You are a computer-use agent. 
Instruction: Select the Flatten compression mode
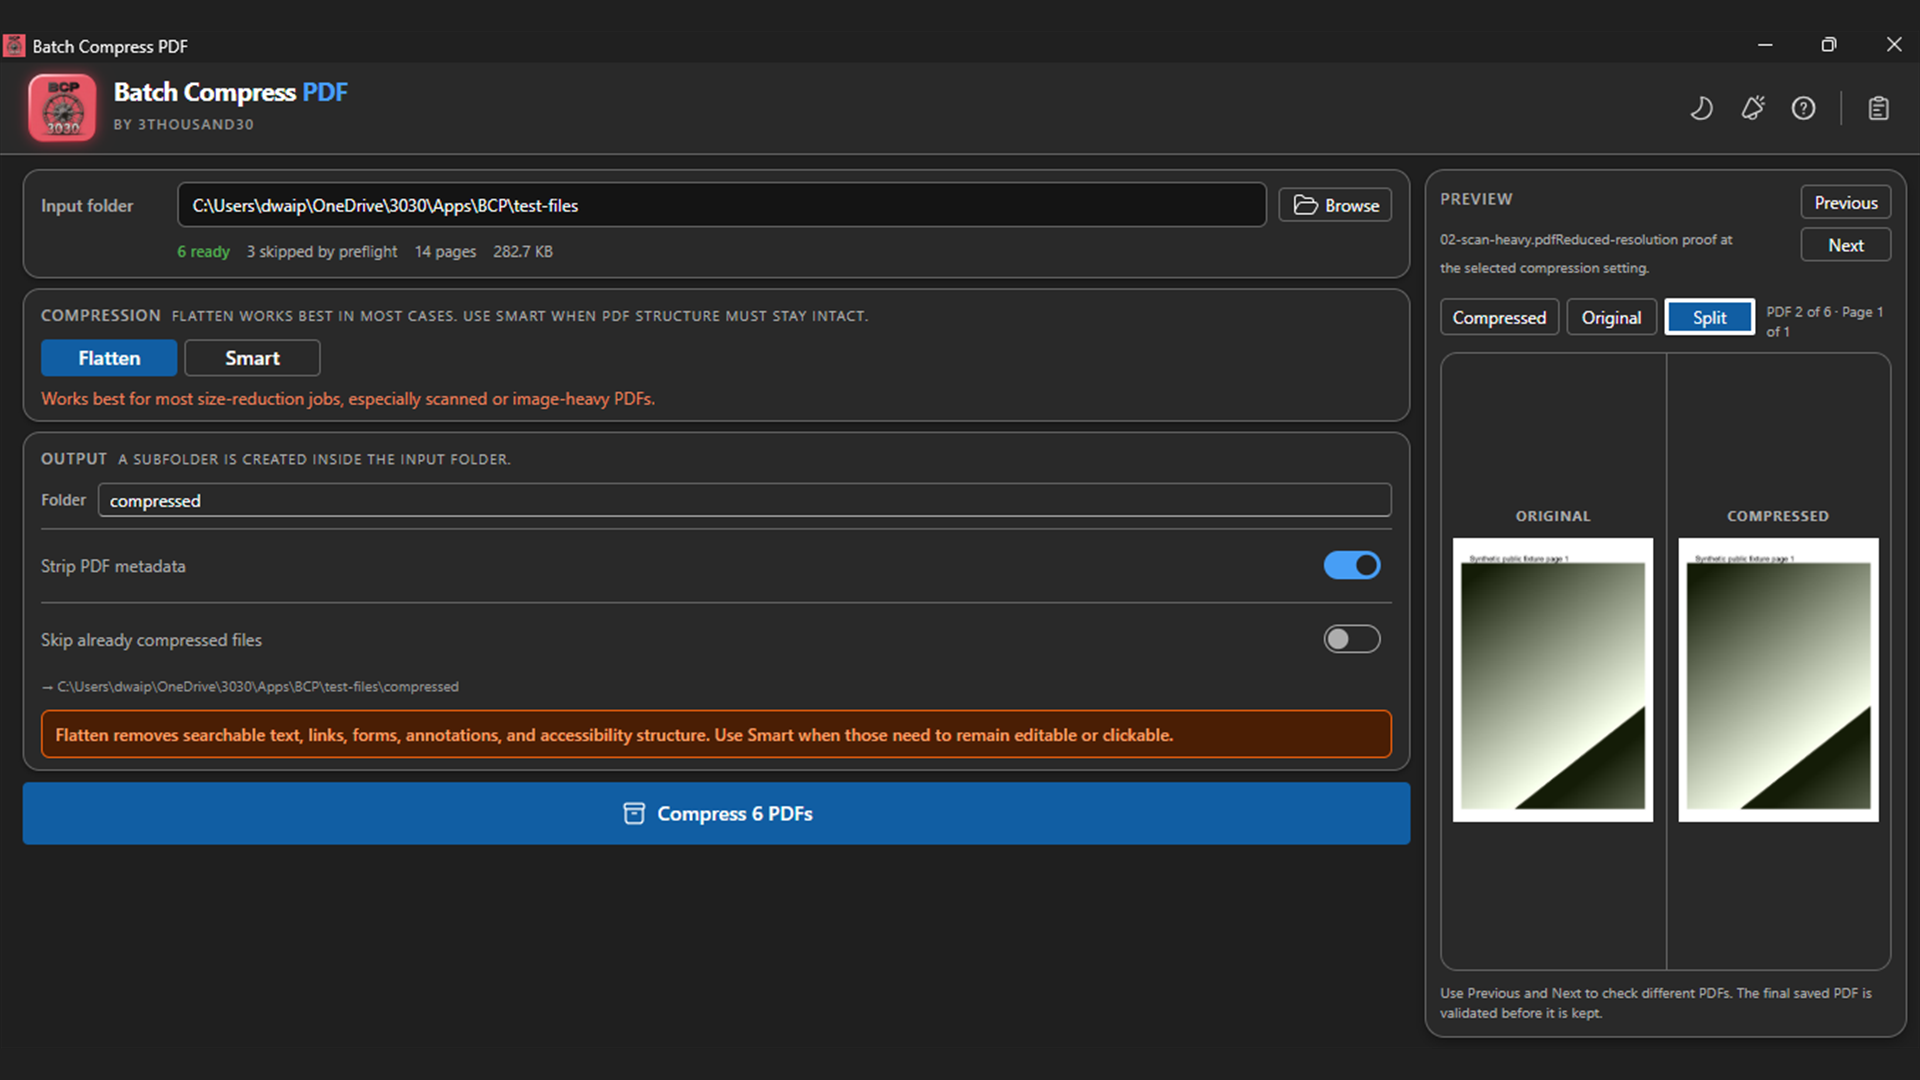(x=109, y=358)
